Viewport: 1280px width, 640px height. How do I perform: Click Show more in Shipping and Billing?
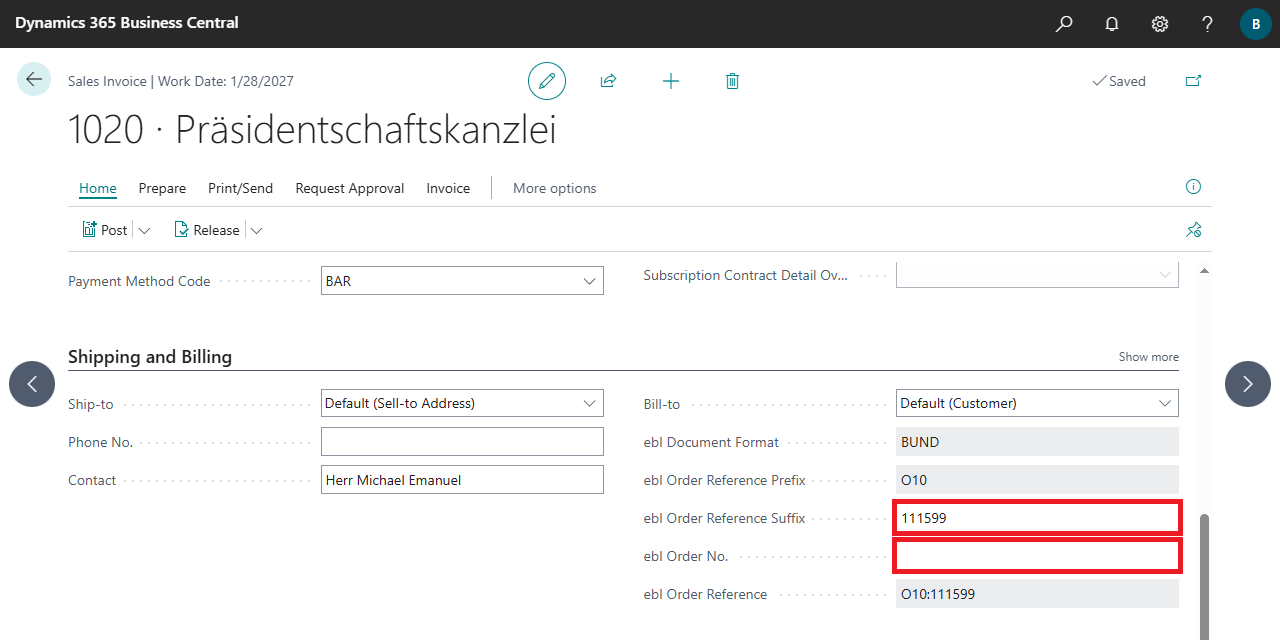1148,357
